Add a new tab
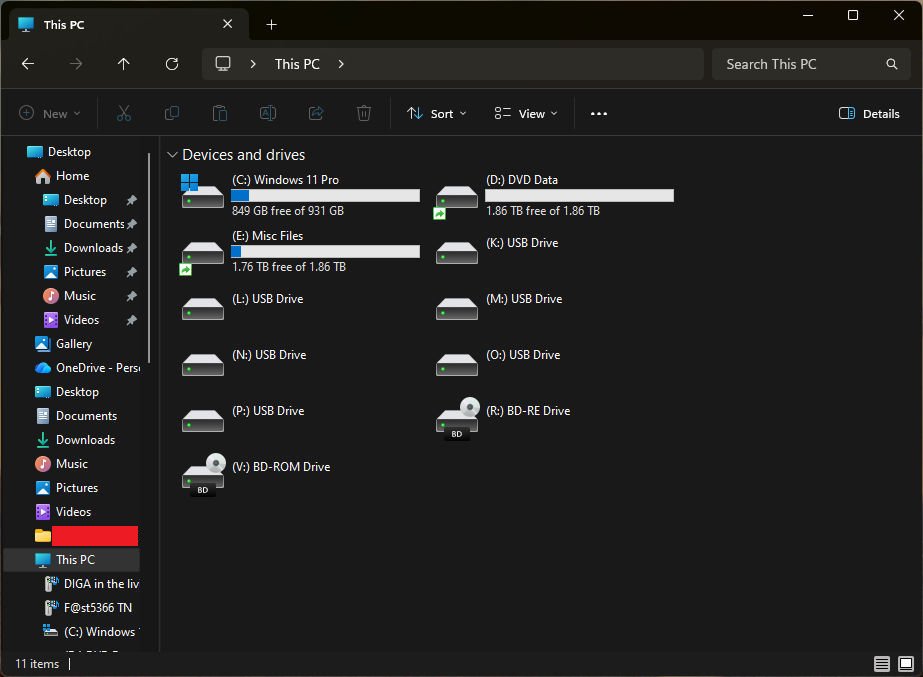 271,24
